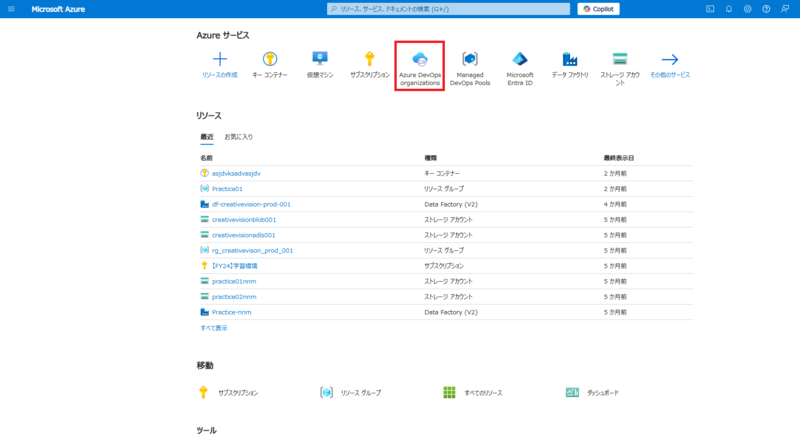The image size is (800, 440).
Task: Open すべてのリソース in the 移動 section
Action: click(473, 393)
